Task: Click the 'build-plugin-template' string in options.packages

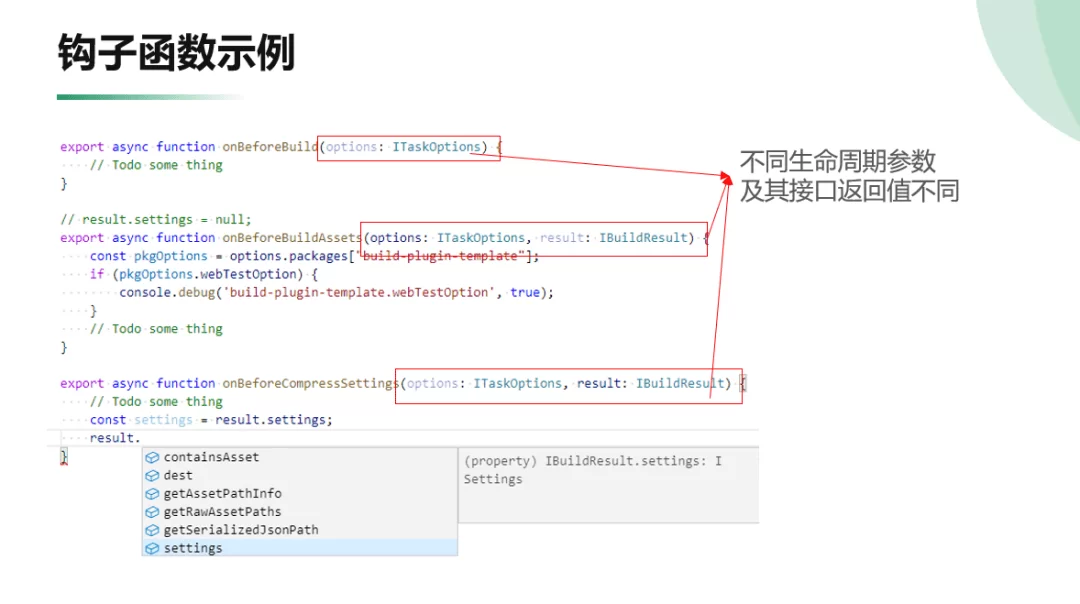Action: click(x=446, y=256)
